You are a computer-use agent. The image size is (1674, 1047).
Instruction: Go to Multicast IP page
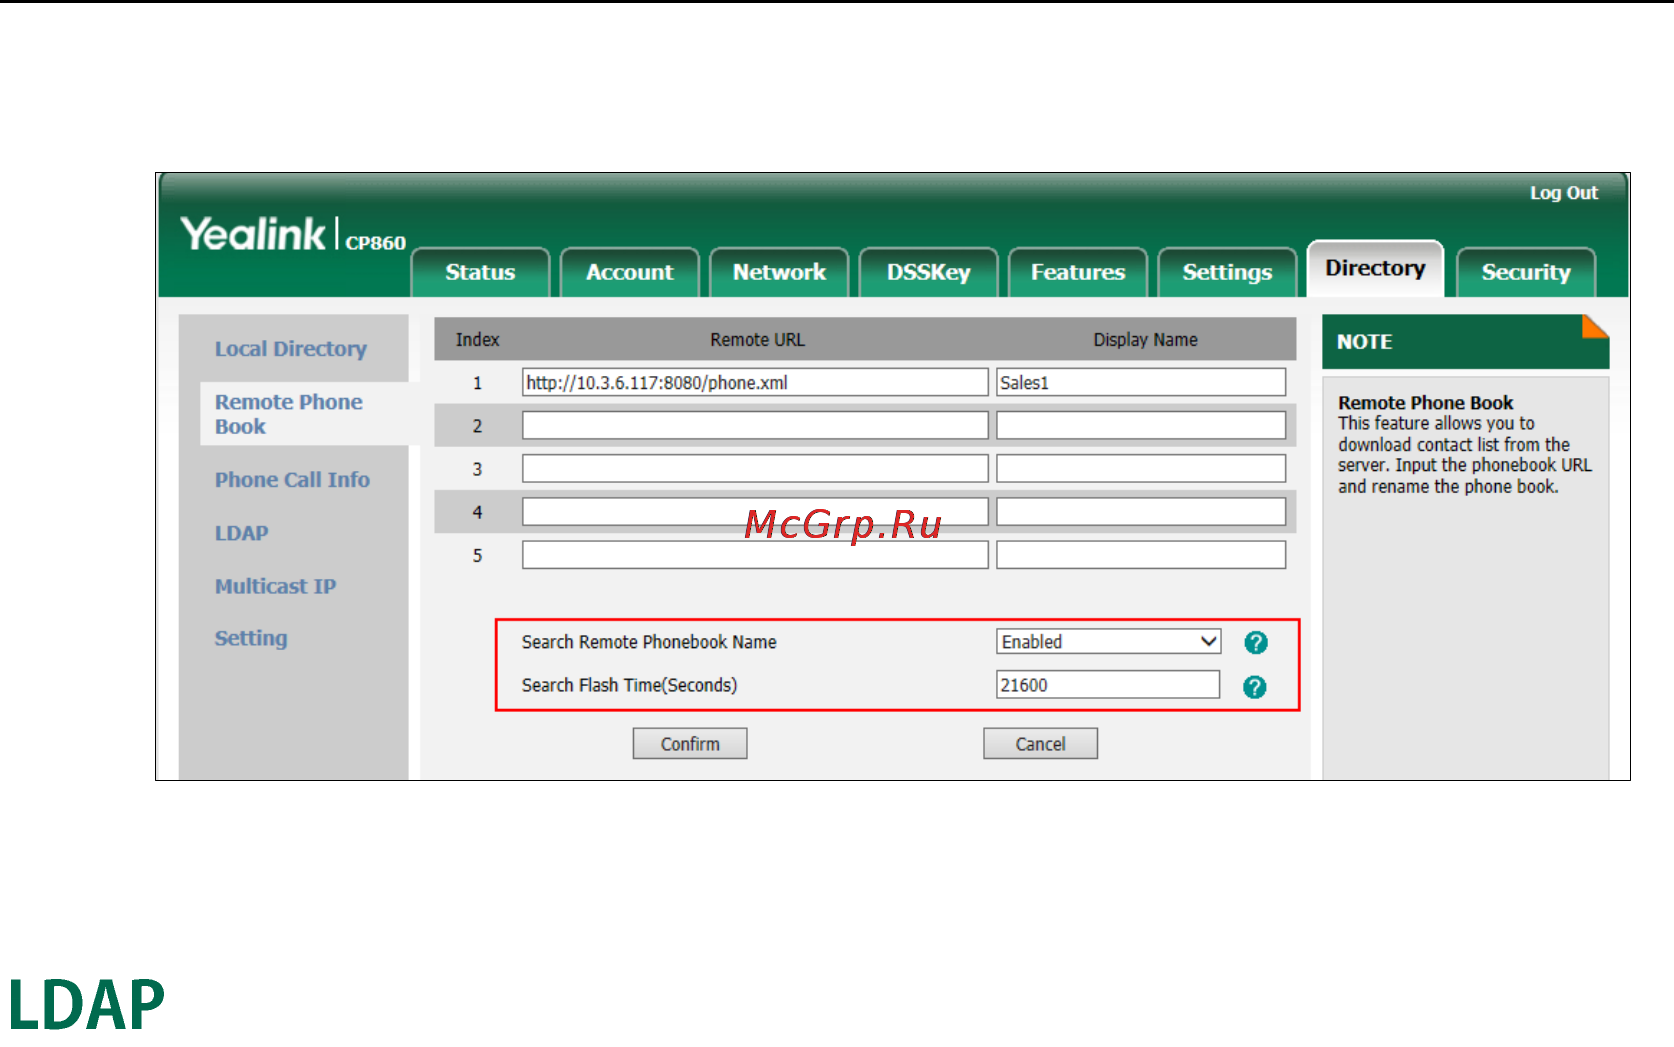pyautogui.click(x=275, y=586)
